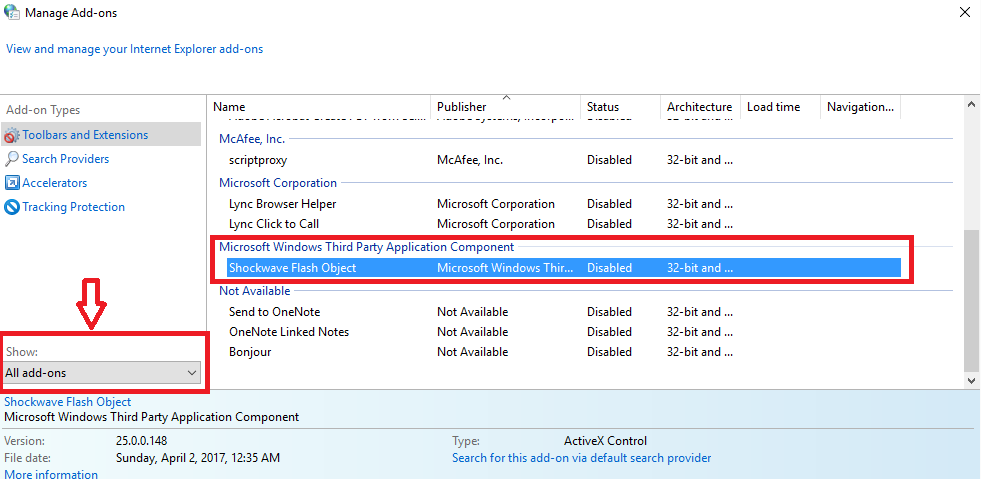Click Not Available publisher of OneNote Linked Notes

[472, 331]
